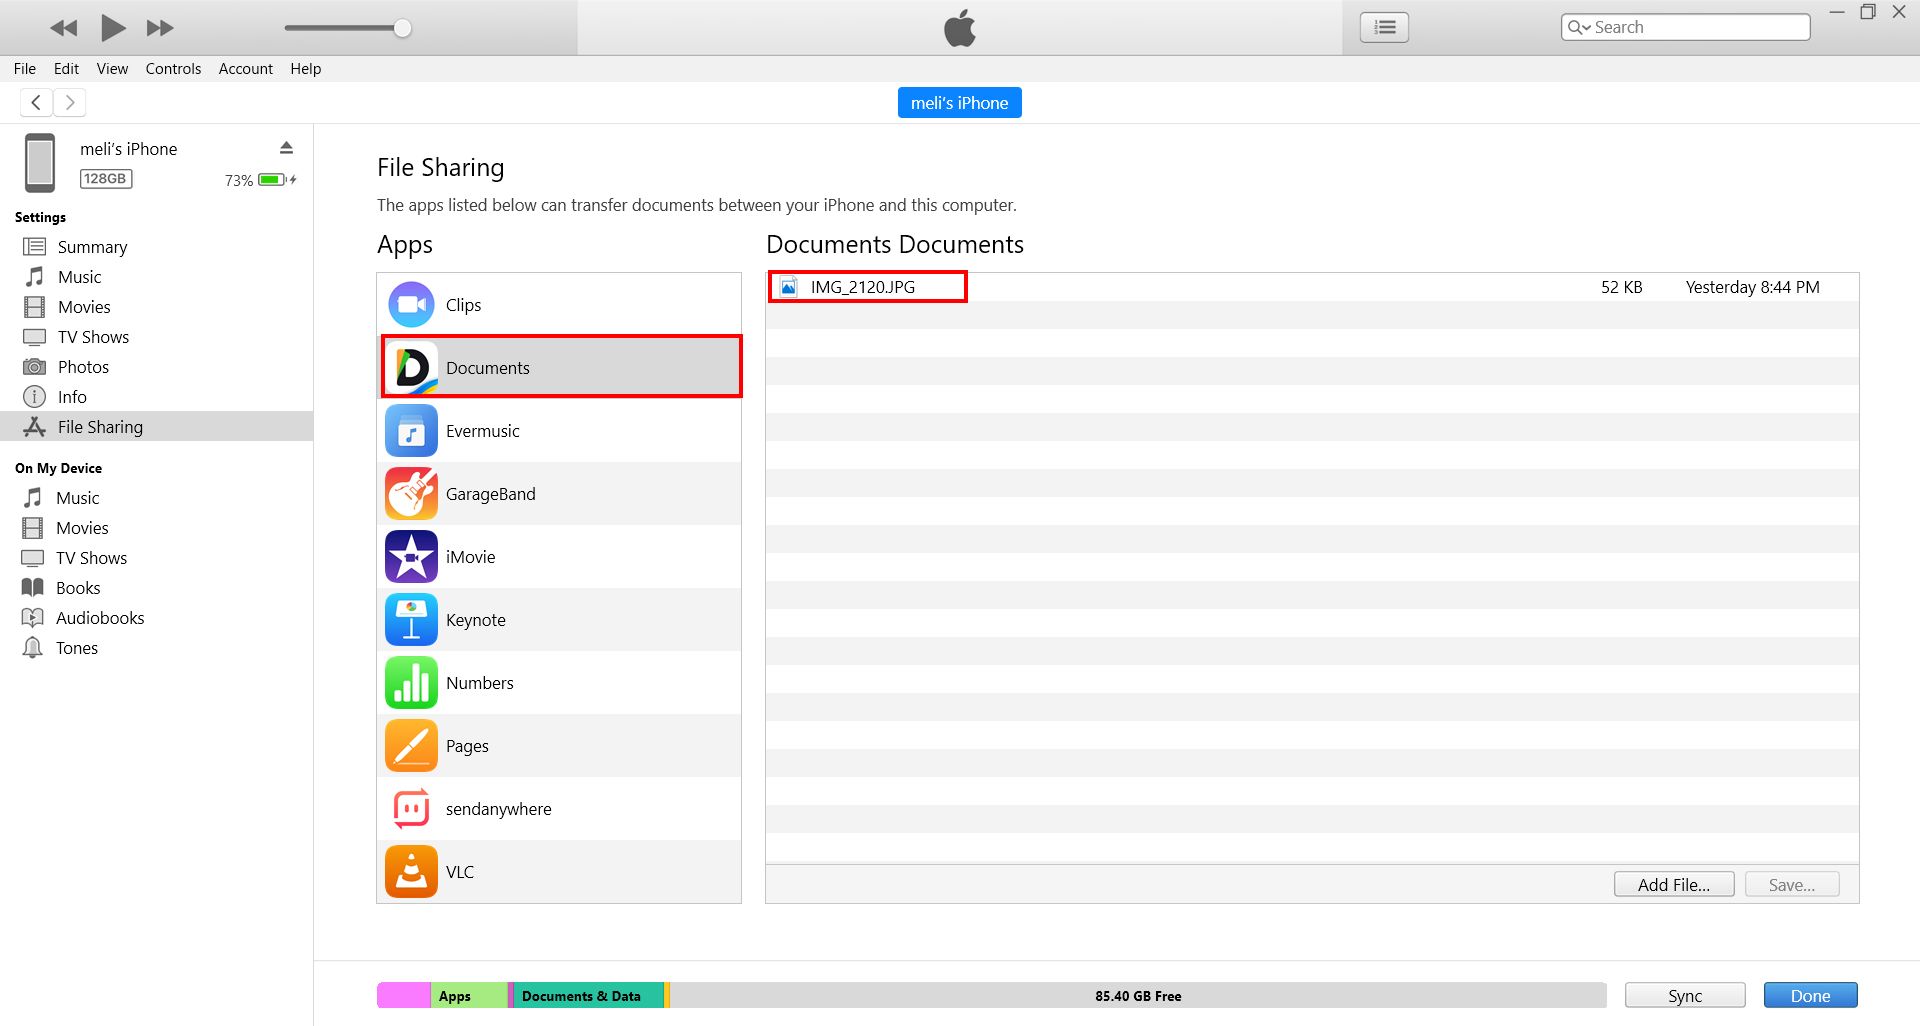
Task: Click the 52 KB file size cell
Action: [1621, 287]
